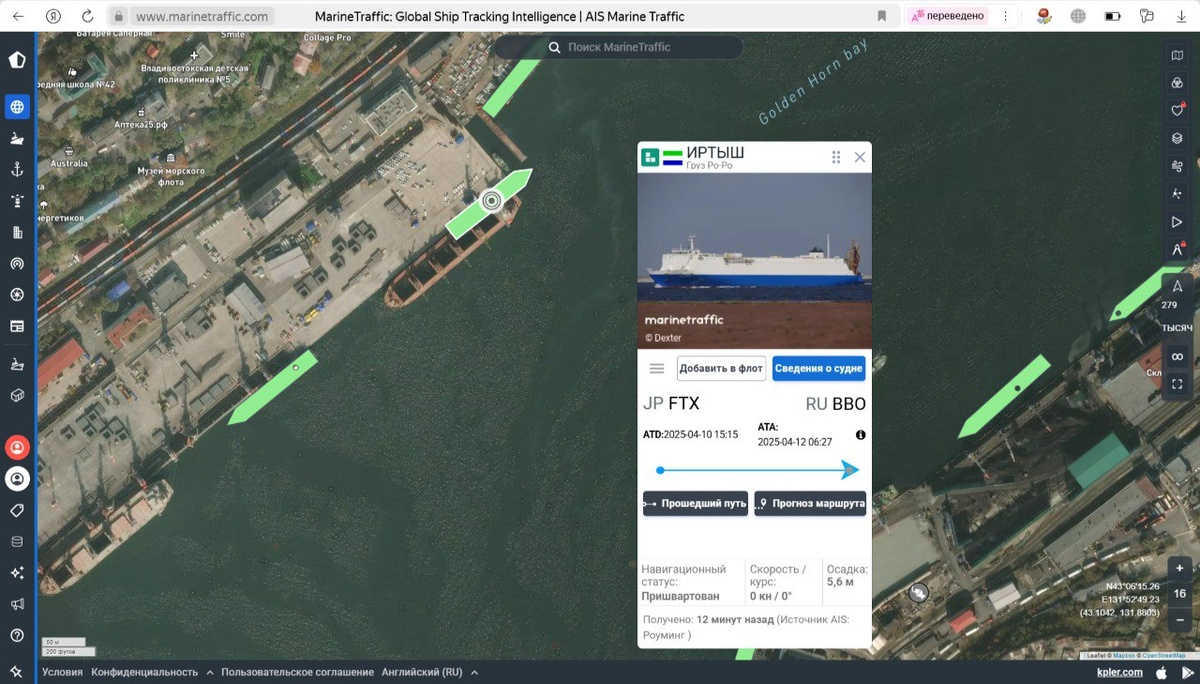
Task: Reload the page with browser refresh icon
Action: click(88, 16)
